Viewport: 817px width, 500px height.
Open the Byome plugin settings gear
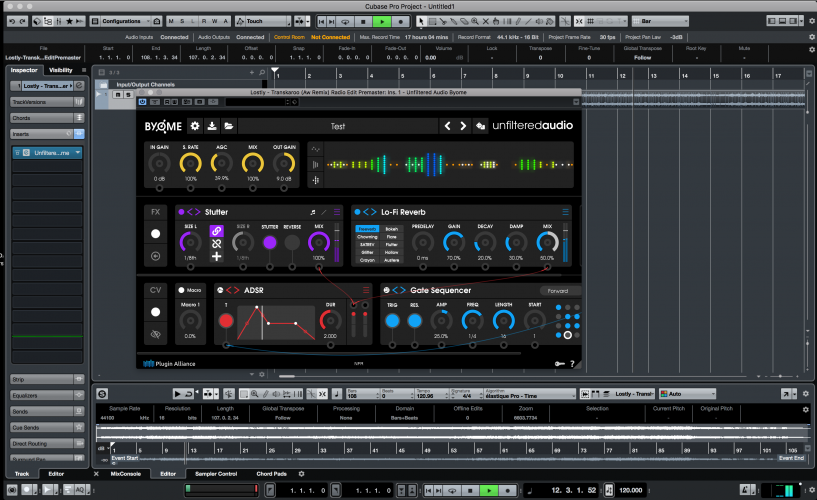point(194,126)
